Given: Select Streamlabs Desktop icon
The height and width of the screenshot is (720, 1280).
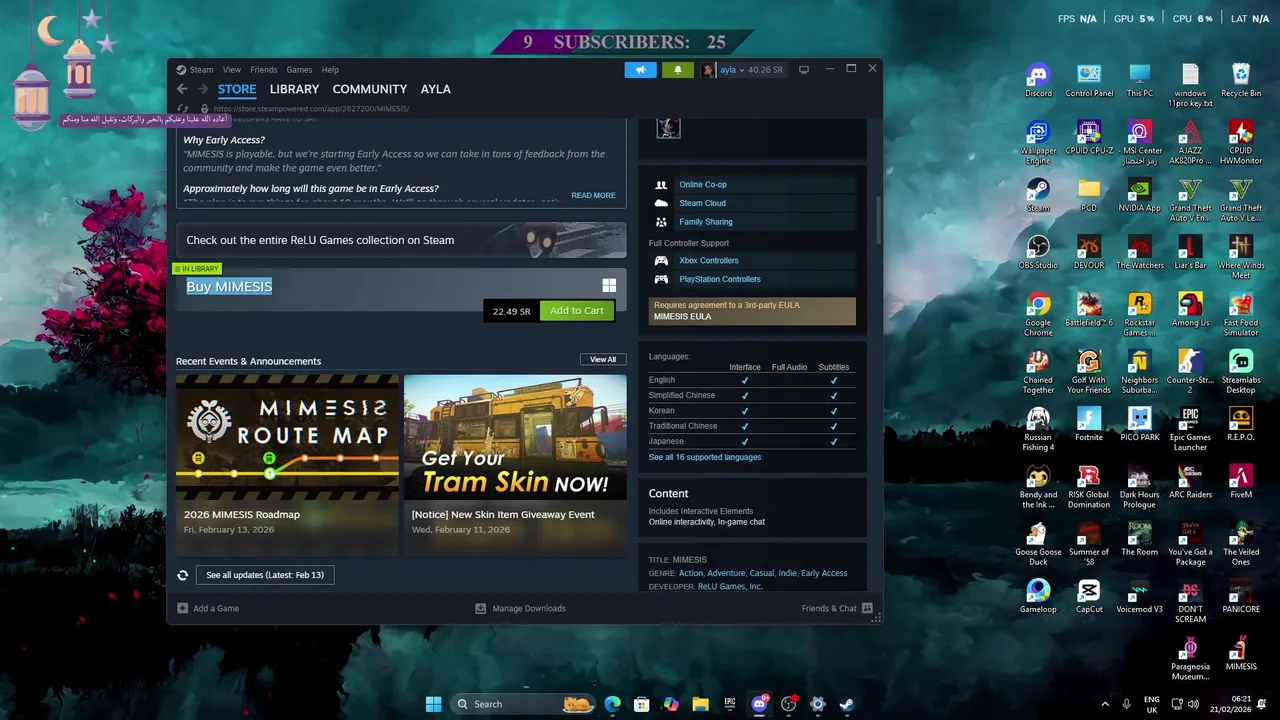Looking at the screenshot, I should [1241, 371].
